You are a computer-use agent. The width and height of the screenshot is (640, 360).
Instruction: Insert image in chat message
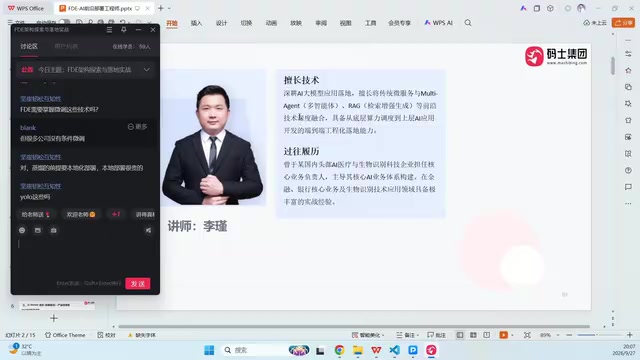(38, 230)
